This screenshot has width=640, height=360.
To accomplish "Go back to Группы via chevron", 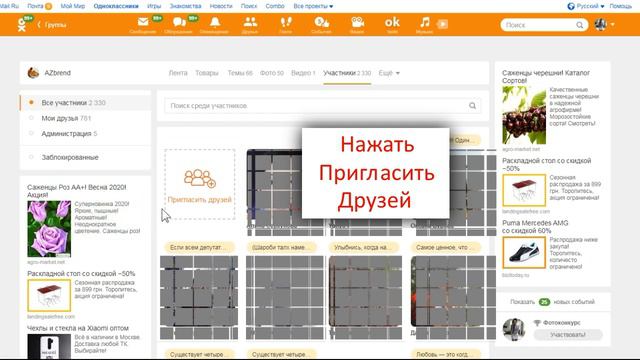I will tap(52, 25).
